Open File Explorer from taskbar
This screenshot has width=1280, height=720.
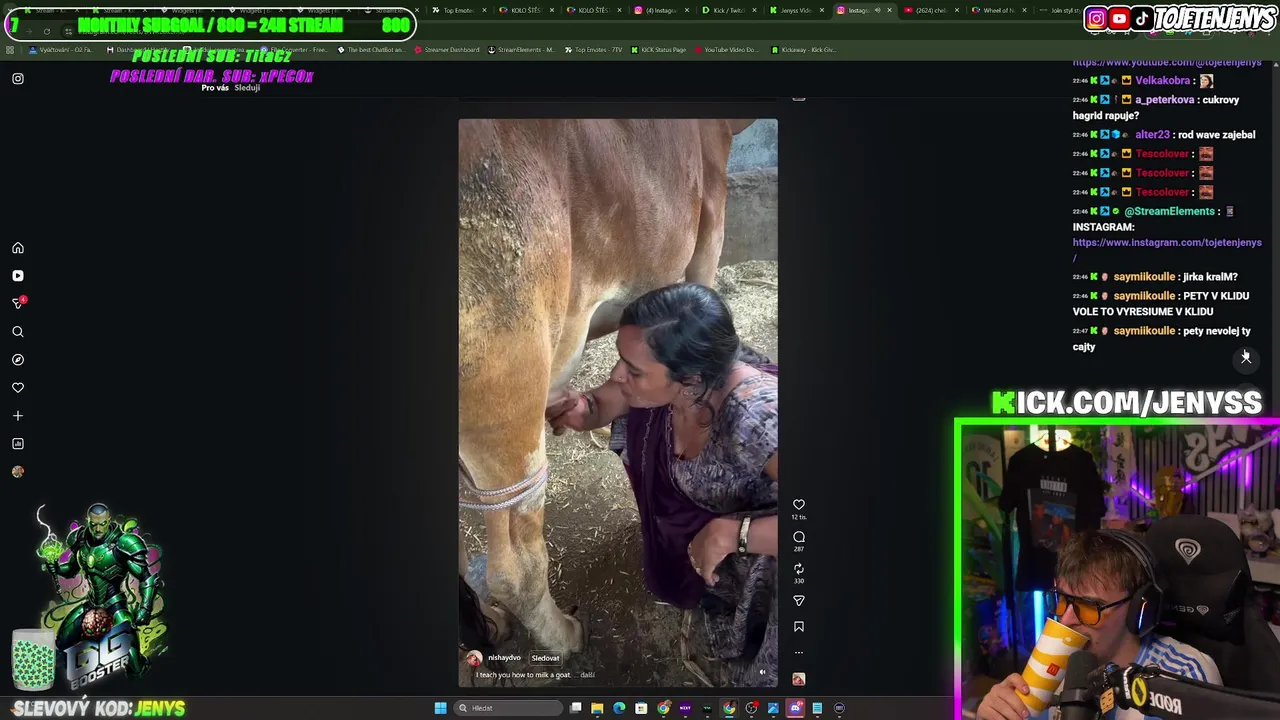(x=597, y=708)
